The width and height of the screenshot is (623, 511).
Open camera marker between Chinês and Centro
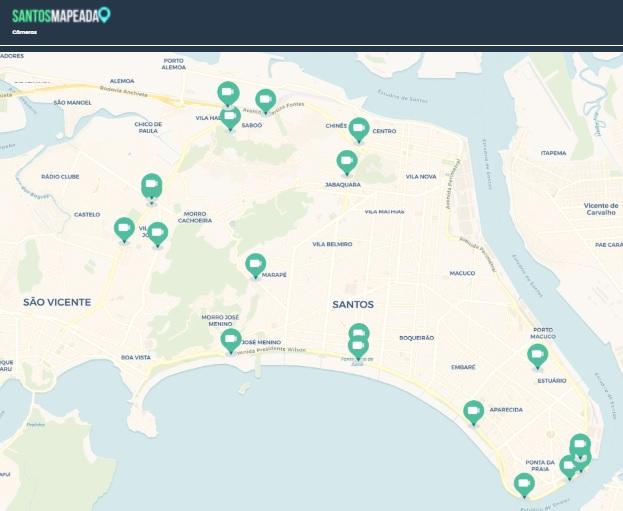pyautogui.click(x=359, y=130)
